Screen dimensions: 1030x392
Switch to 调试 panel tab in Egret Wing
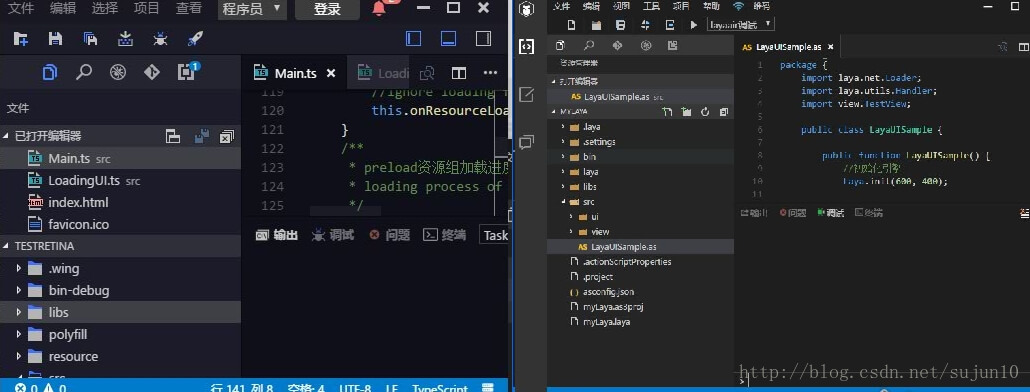pos(333,235)
